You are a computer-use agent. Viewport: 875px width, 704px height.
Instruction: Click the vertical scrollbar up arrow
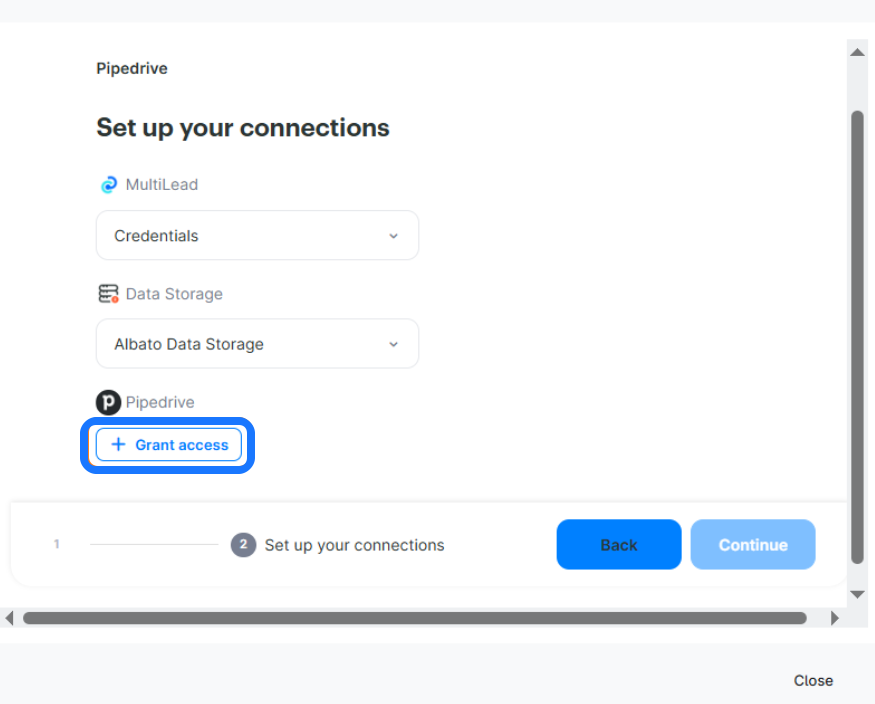(x=857, y=51)
